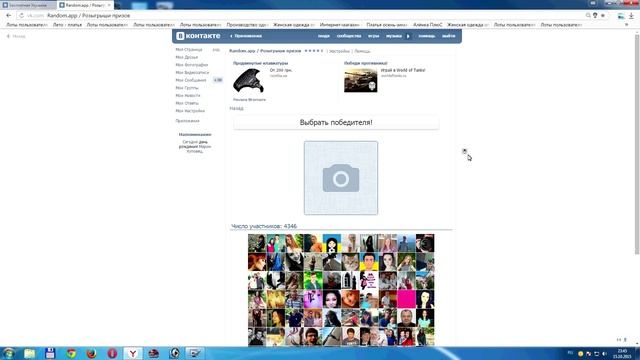Screen dimensions: 640x360
Task: Open the browser downloads arrow icon
Action: click(x=631, y=16)
